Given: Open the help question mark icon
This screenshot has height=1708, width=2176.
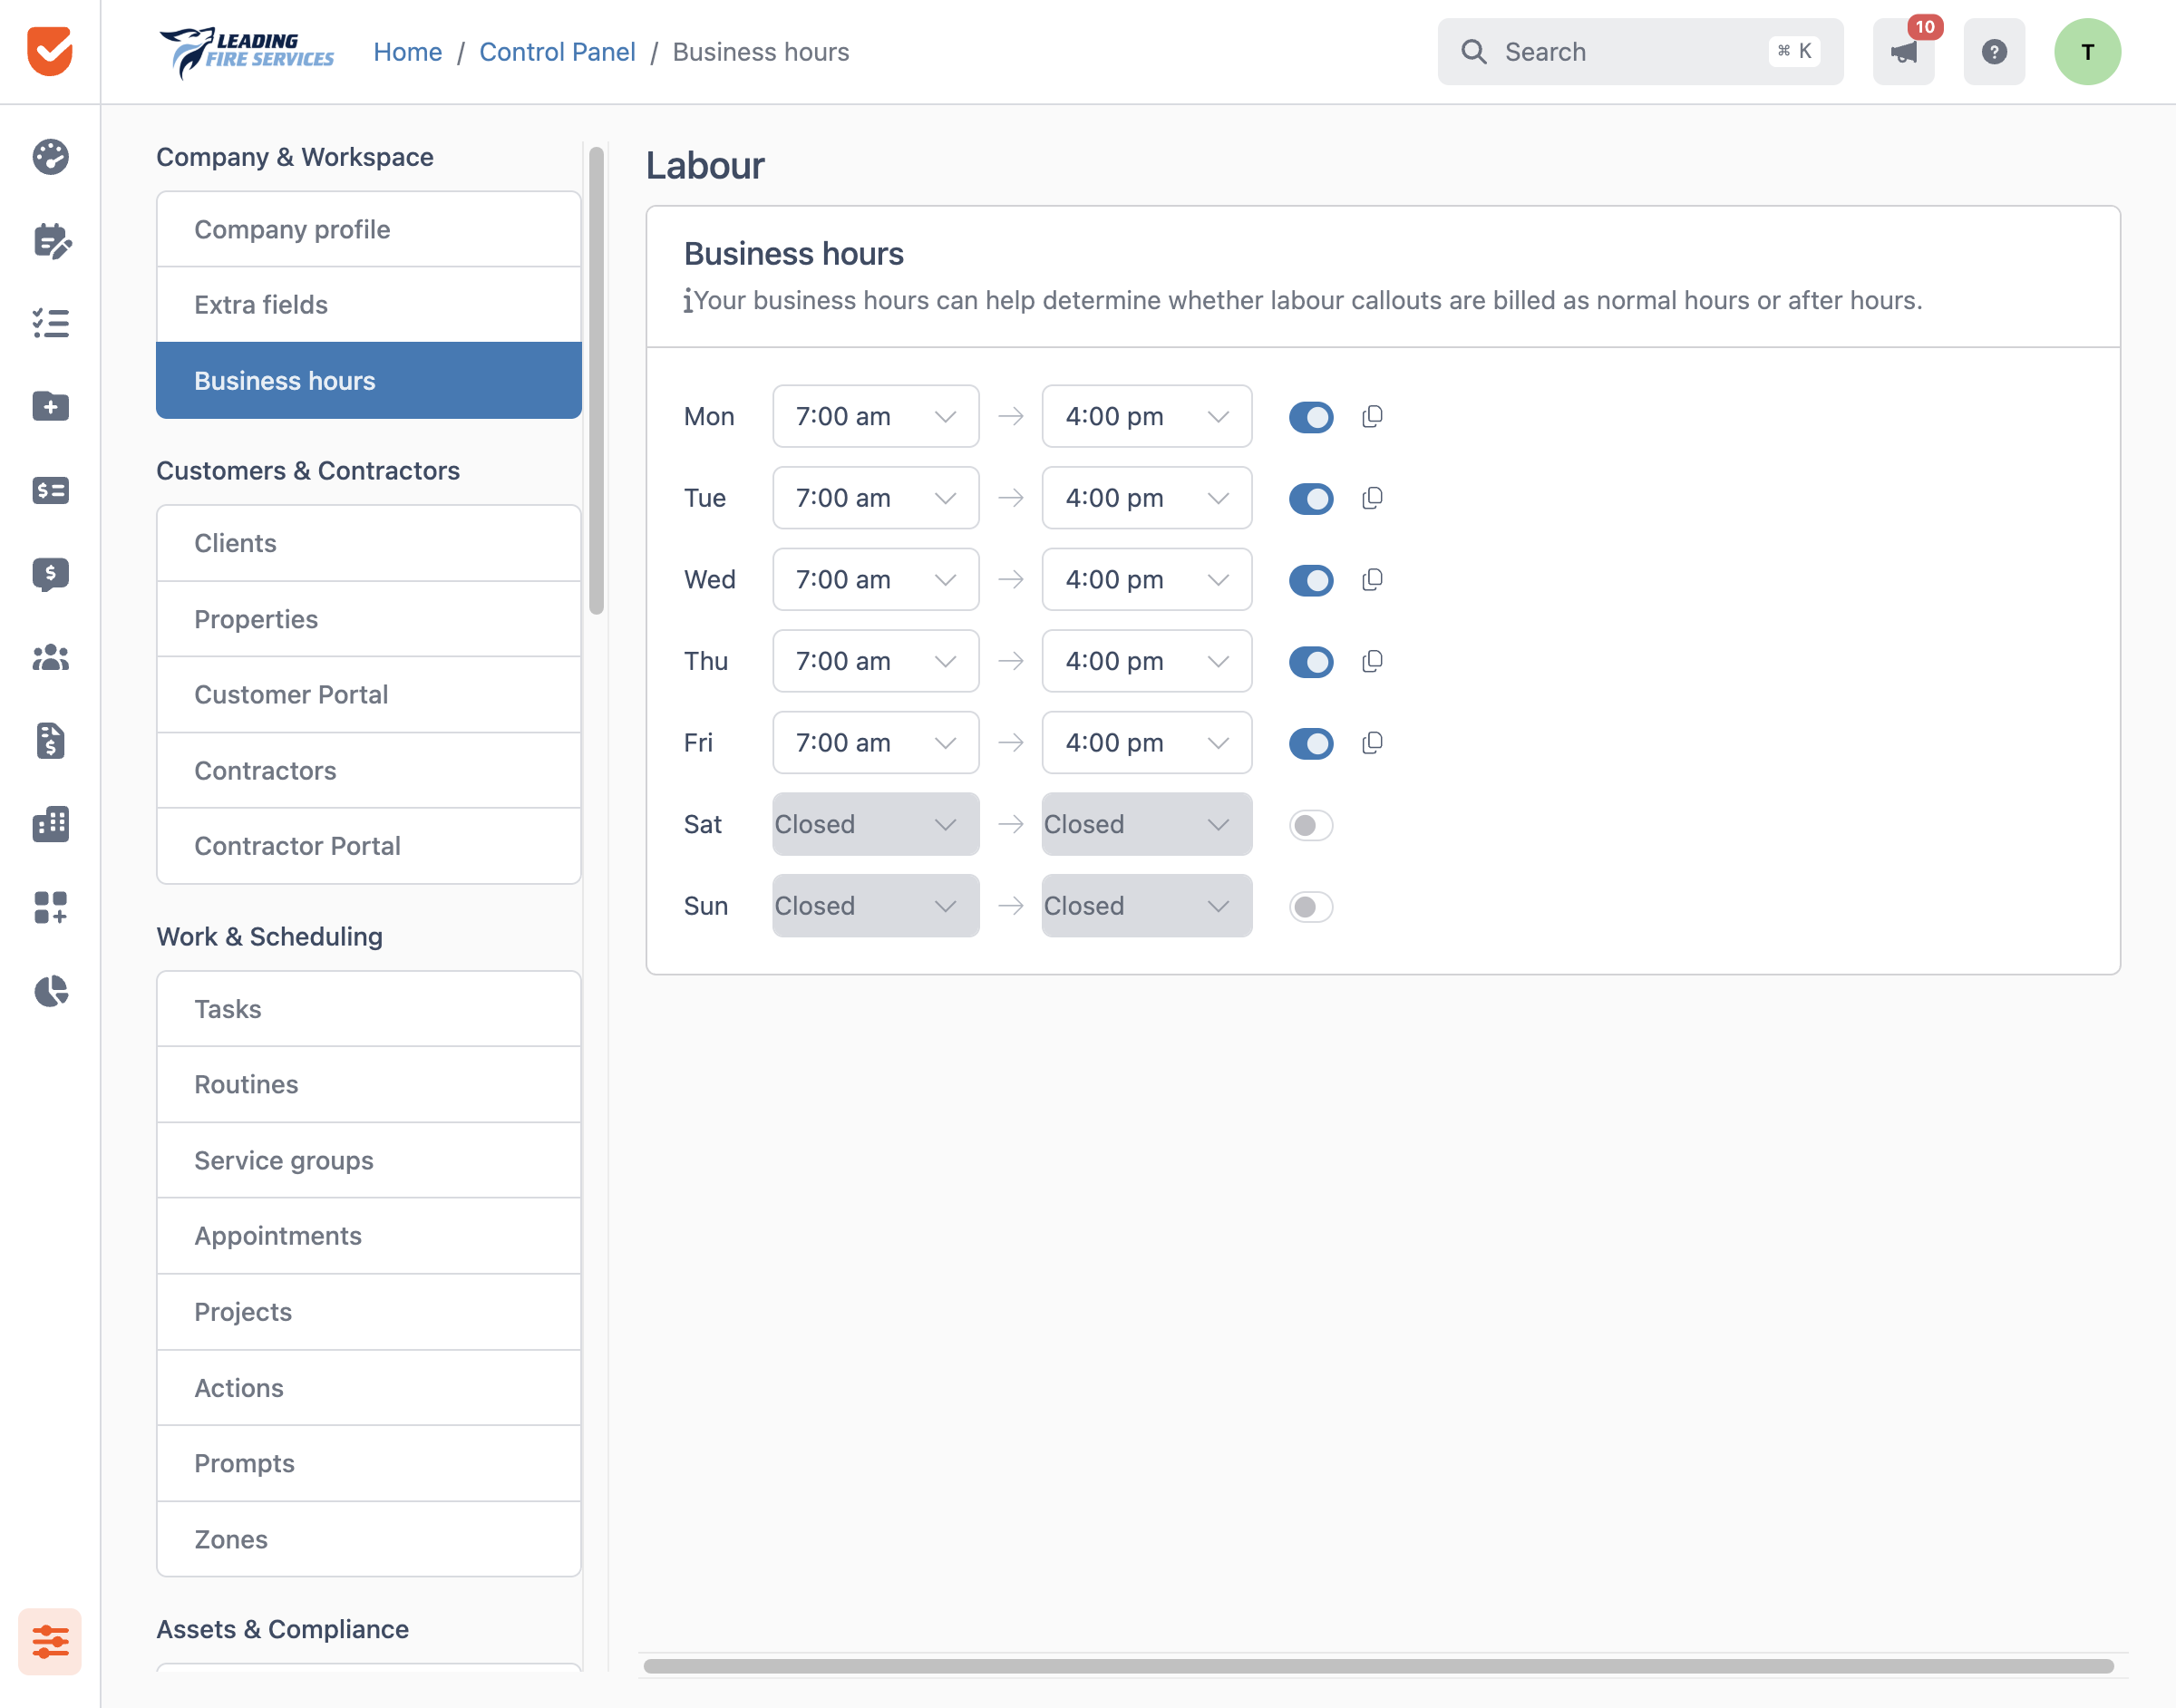Looking at the screenshot, I should point(1994,52).
